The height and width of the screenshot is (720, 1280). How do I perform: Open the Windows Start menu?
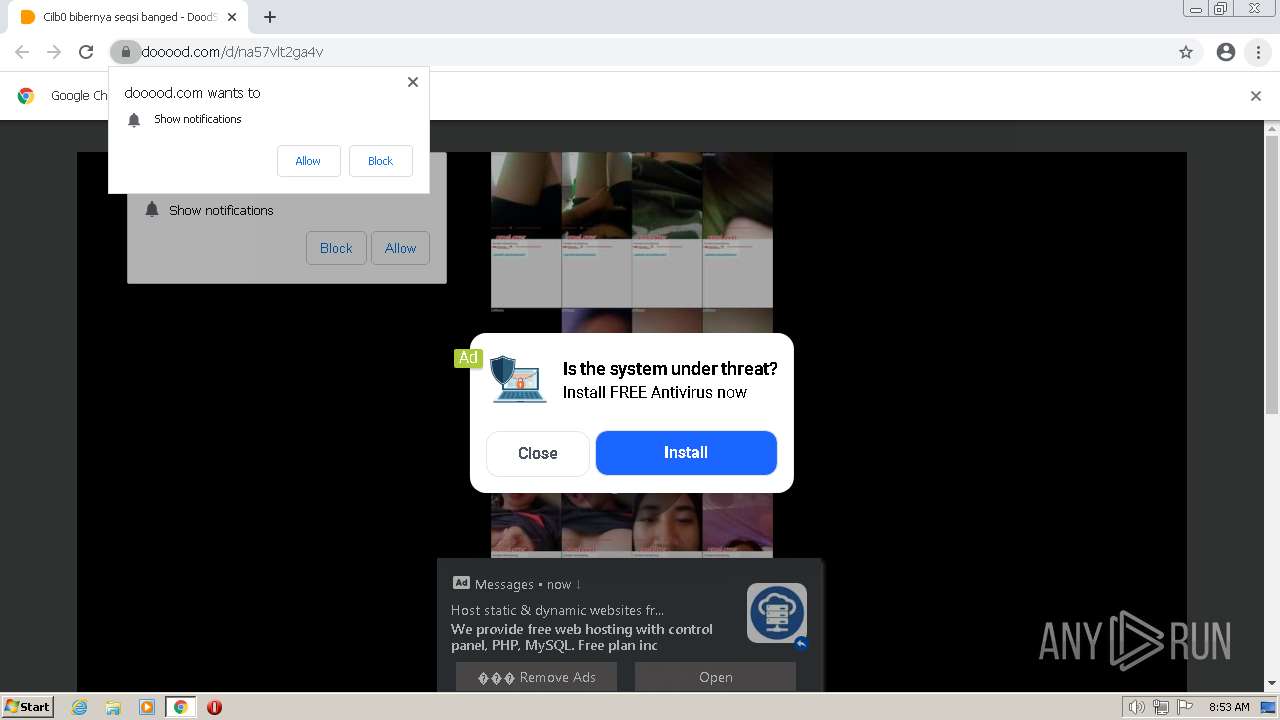click(28, 706)
